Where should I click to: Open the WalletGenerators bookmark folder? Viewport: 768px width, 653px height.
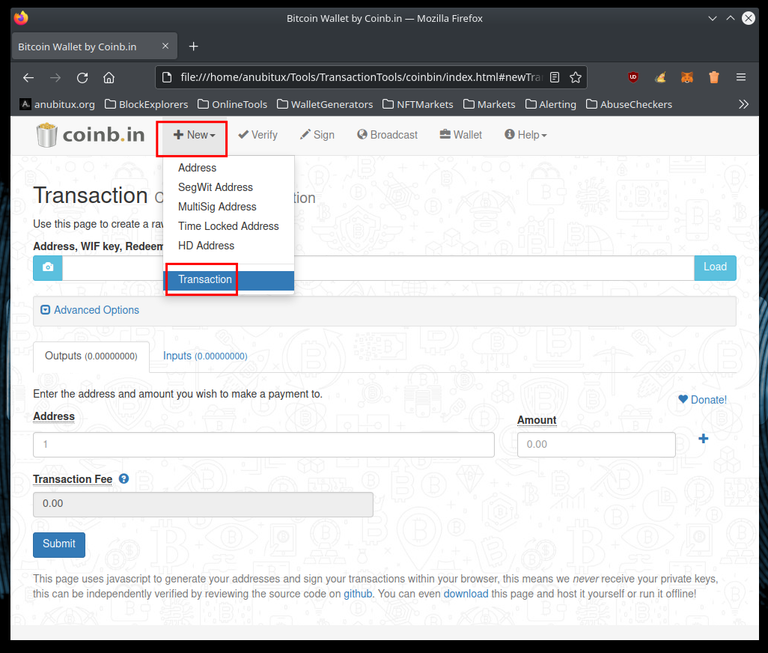point(325,104)
